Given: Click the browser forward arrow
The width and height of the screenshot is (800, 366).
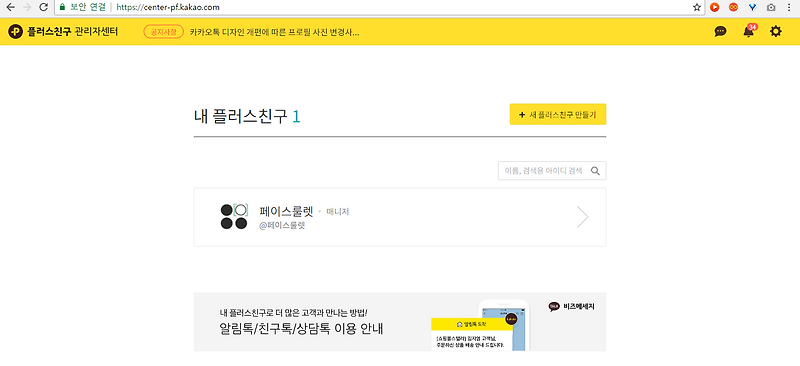Looking at the screenshot, I should (27, 7).
